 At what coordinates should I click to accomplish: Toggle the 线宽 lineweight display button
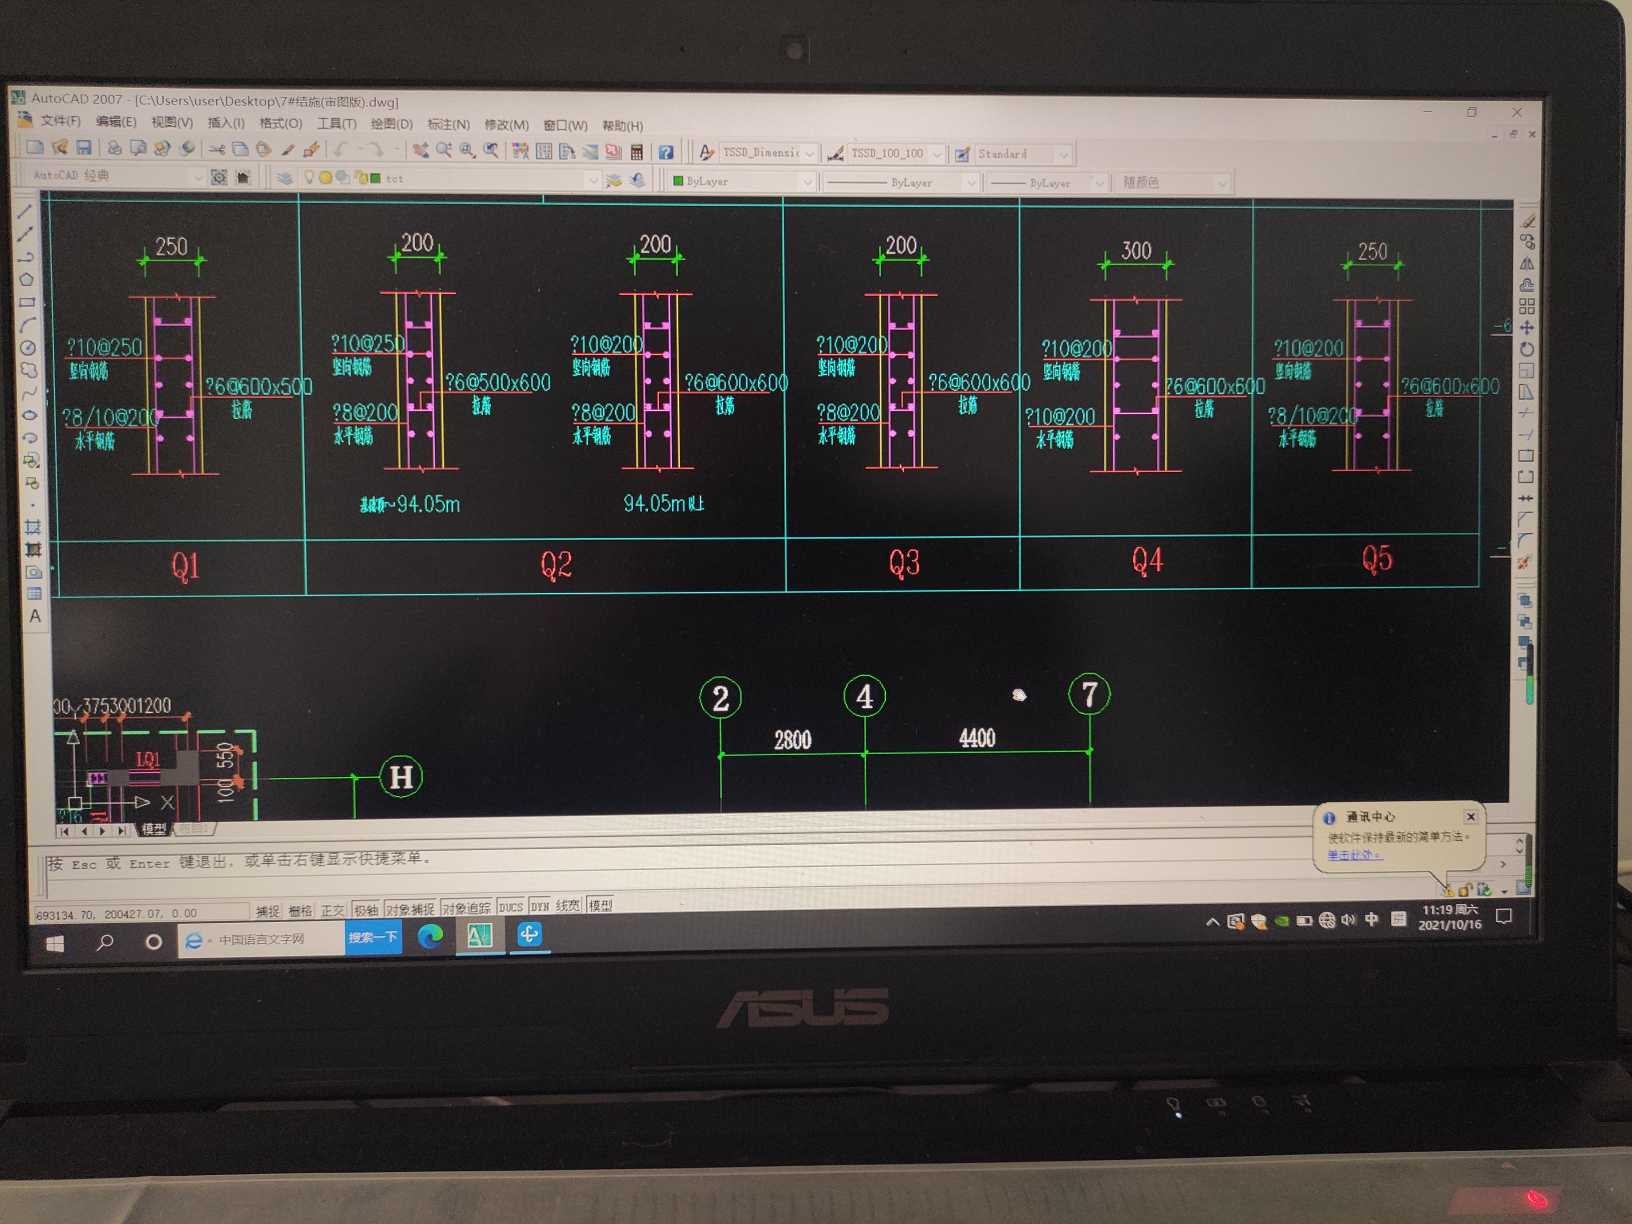tap(568, 905)
